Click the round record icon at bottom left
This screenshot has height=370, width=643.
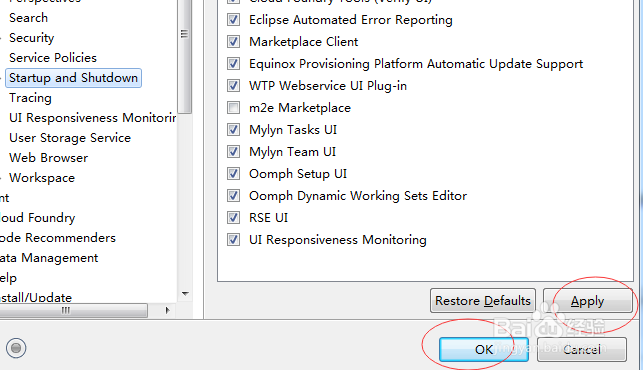(x=16, y=348)
